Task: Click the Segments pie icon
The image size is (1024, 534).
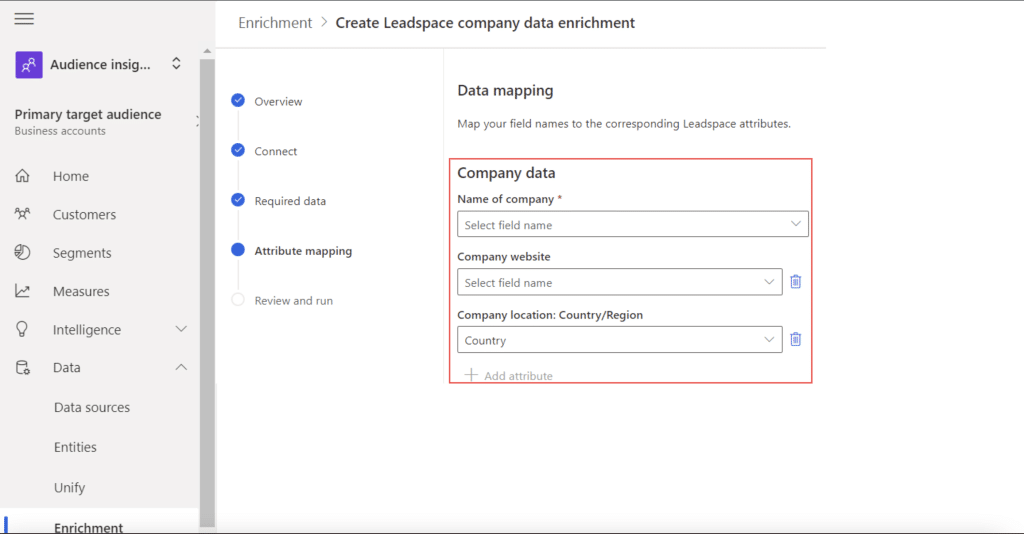Action: pyautogui.click(x=22, y=253)
